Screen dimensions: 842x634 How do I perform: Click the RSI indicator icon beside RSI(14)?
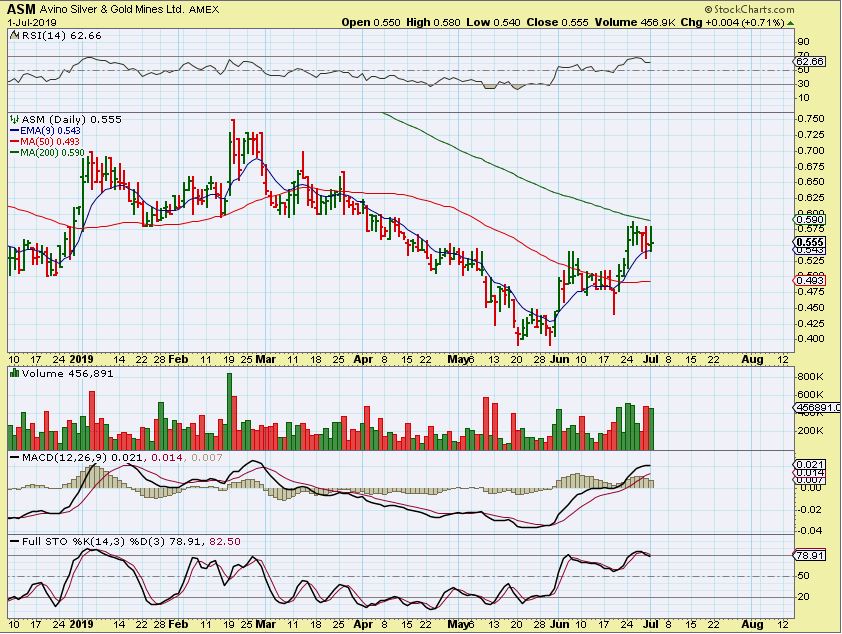point(14,35)
